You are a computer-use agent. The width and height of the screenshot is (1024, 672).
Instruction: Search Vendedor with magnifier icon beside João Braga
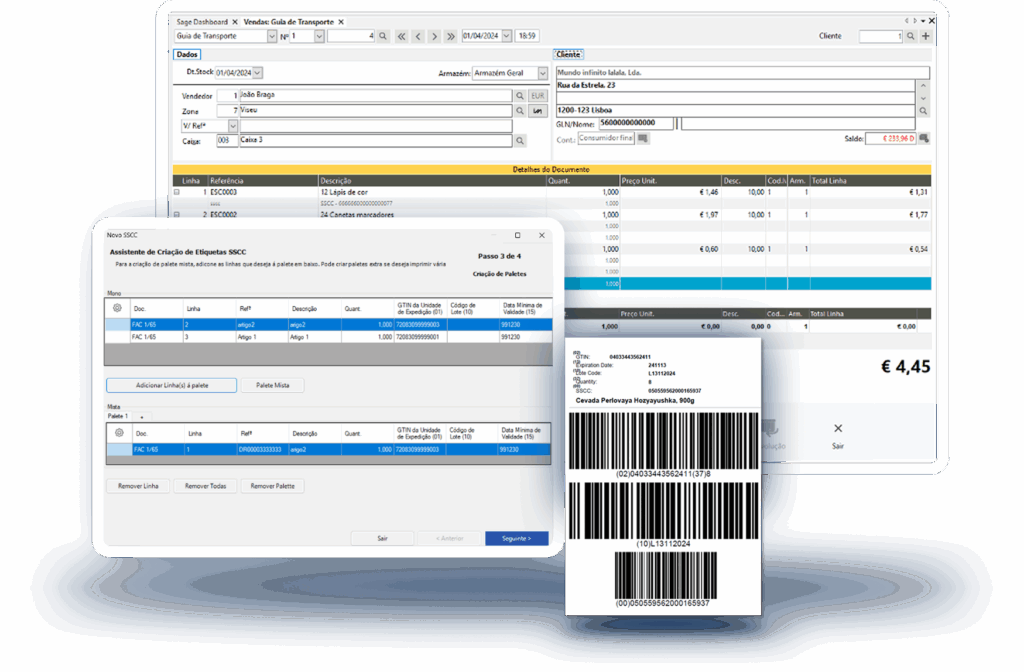(x=520, y=96)
